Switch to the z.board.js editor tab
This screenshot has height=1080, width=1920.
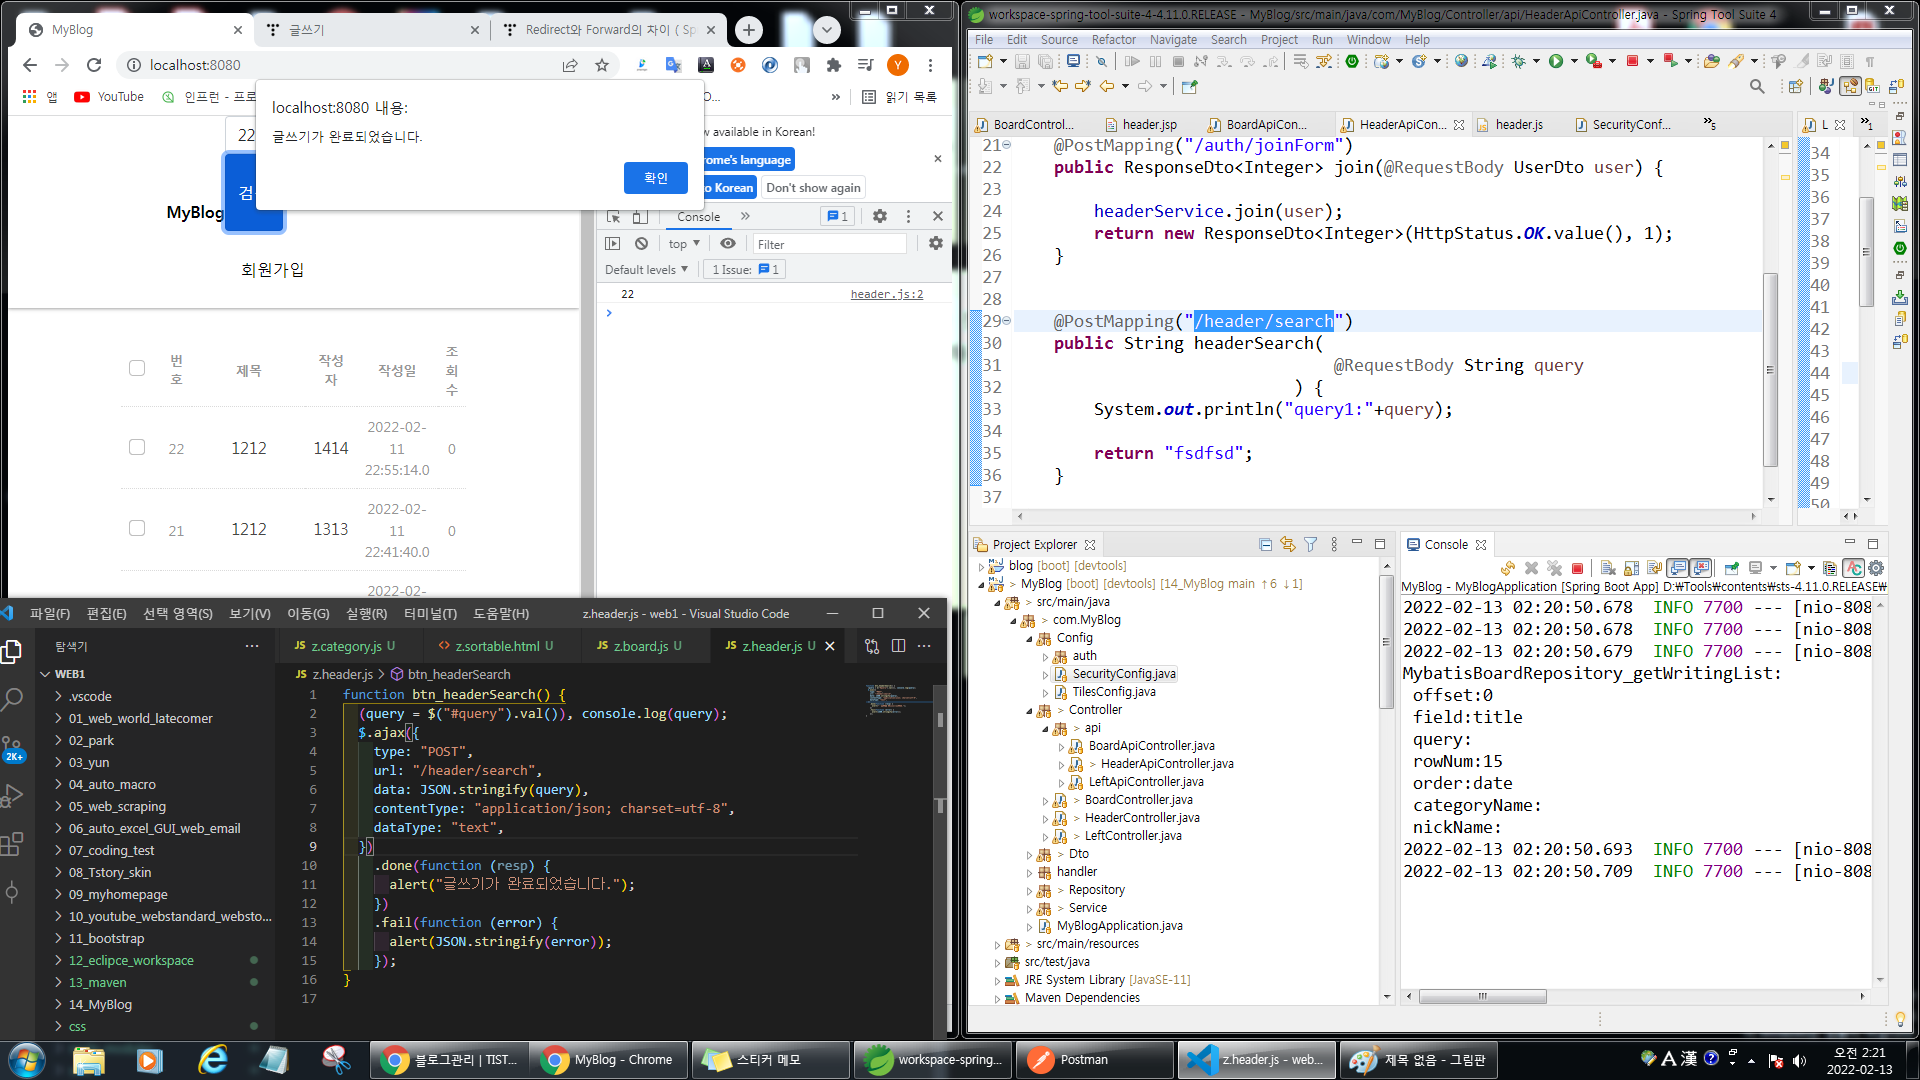pyautogui.click(x=640, y=646)
